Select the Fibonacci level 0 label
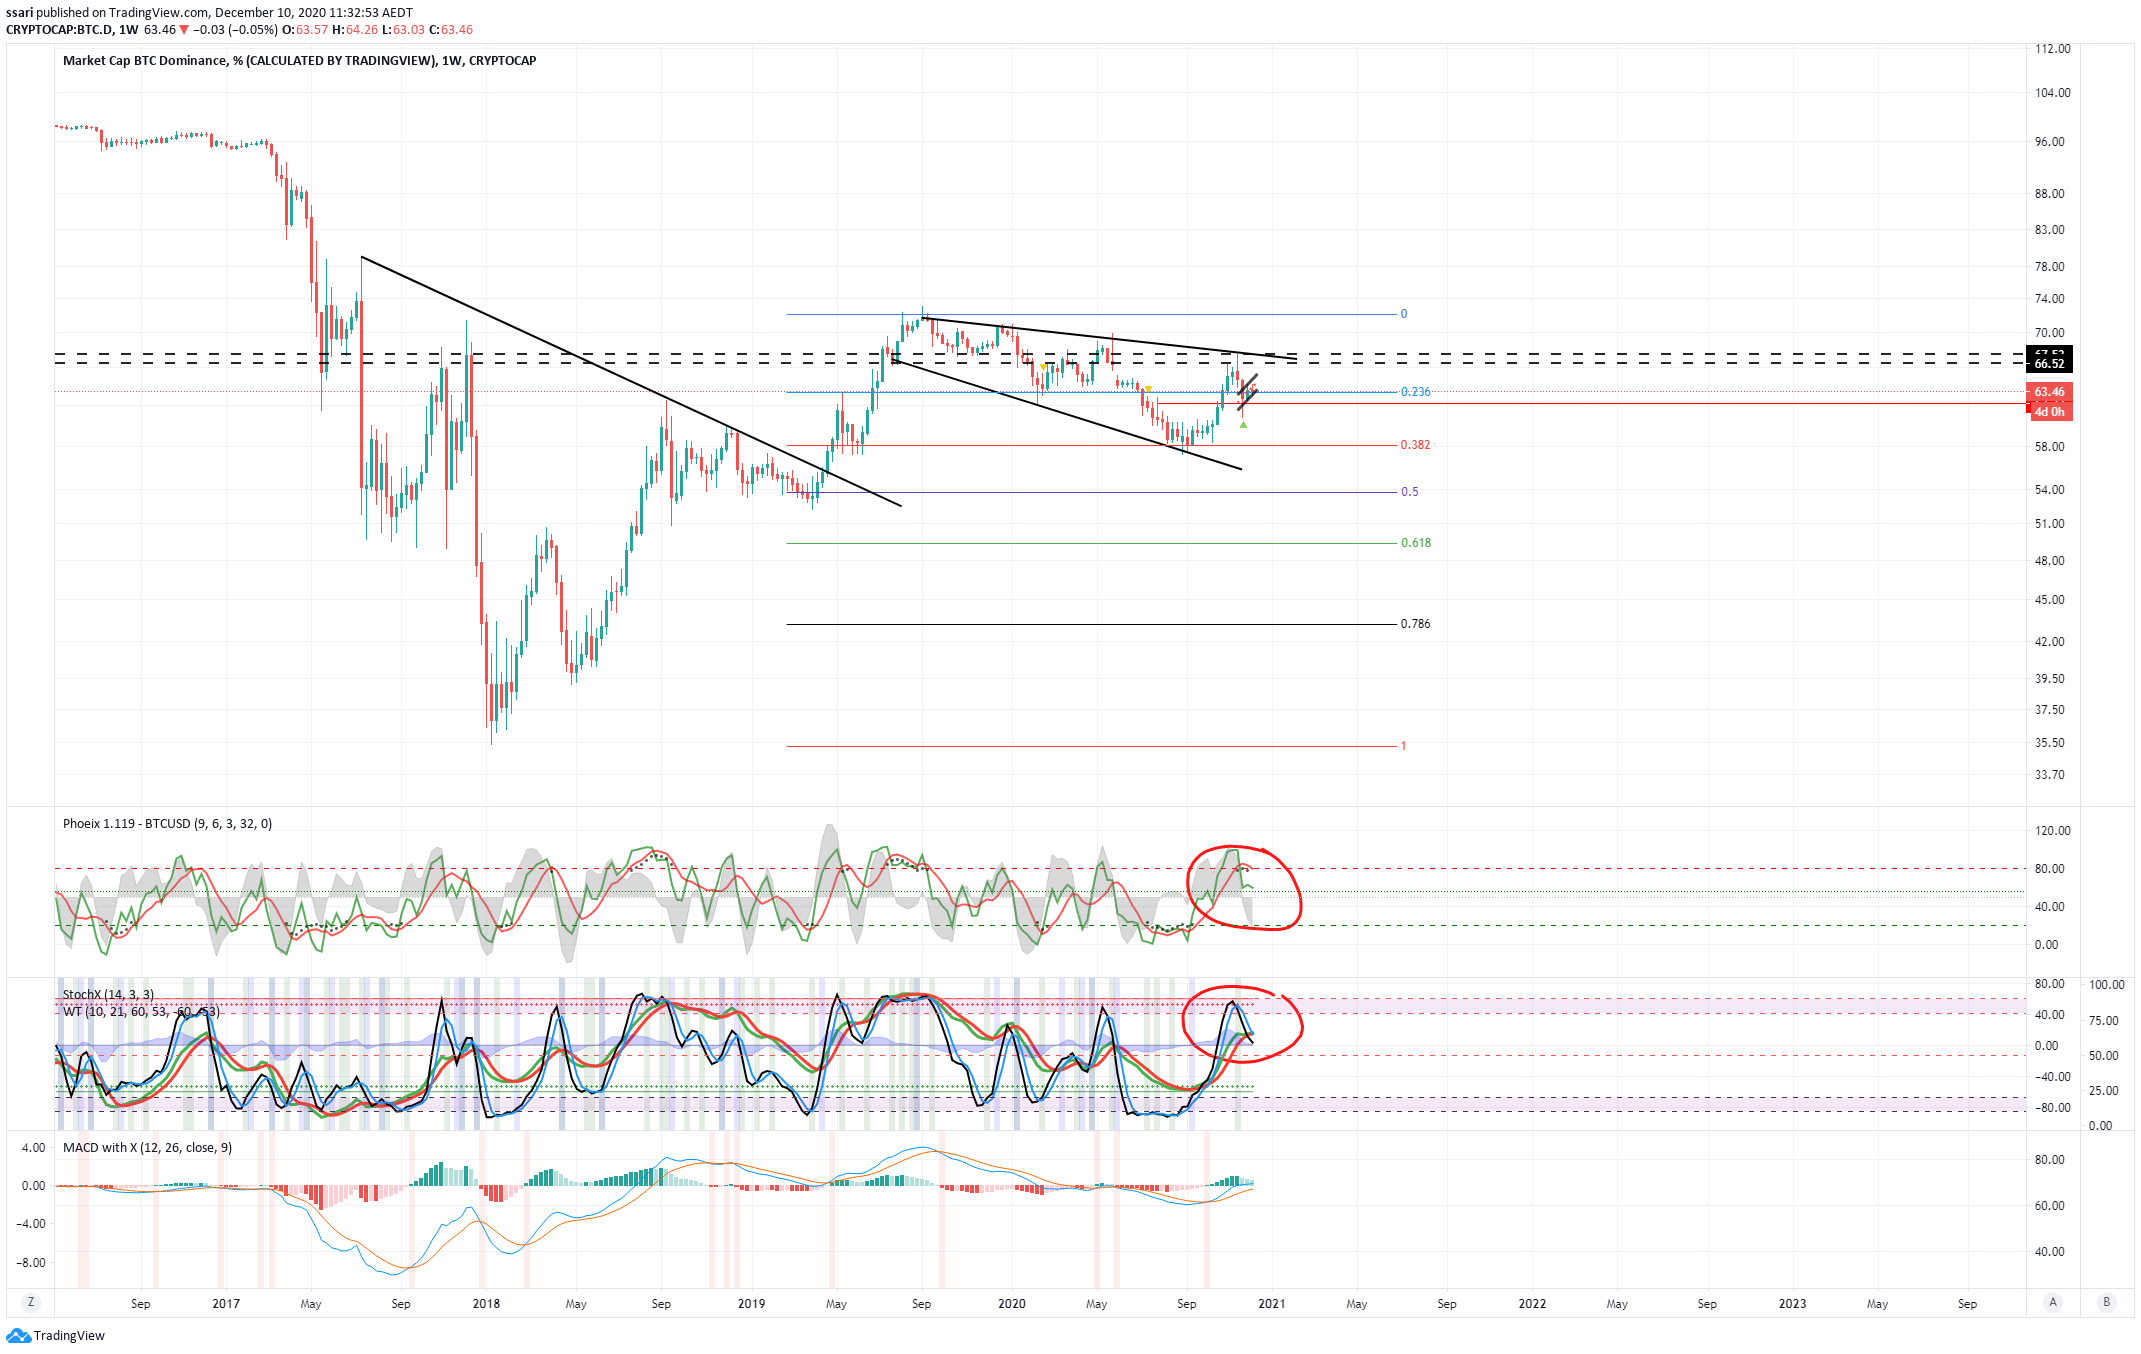2141x1354 pixels. click(x=1403, y=314)
